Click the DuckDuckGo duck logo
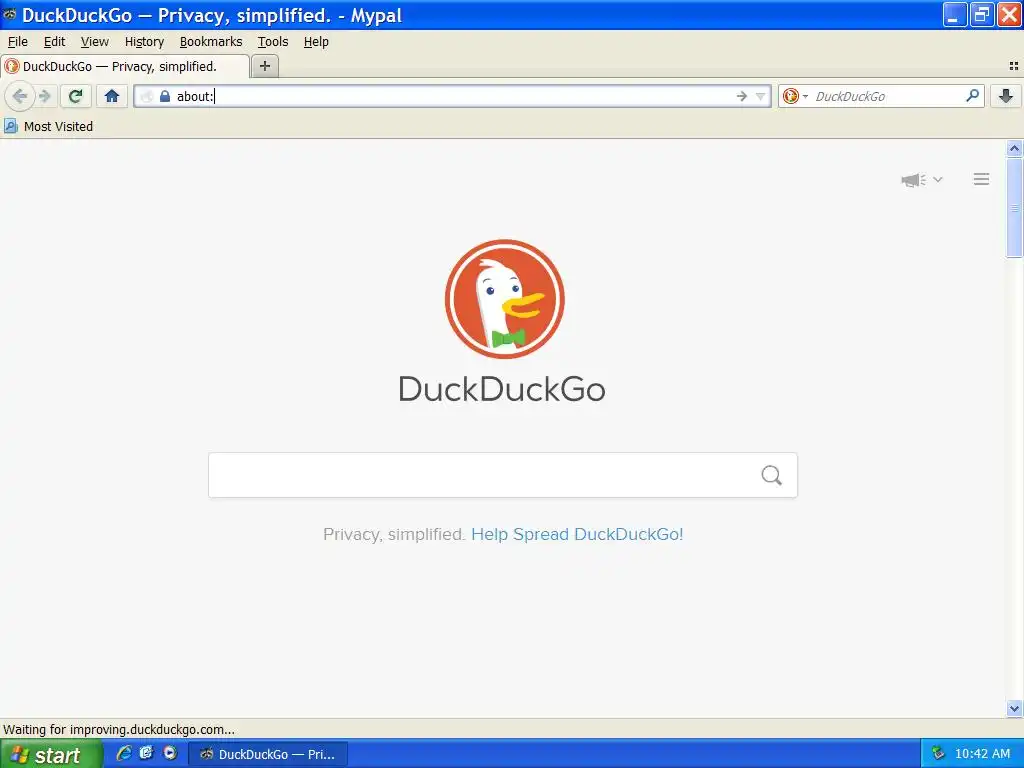1024x768 pixels. click(504, 299)
